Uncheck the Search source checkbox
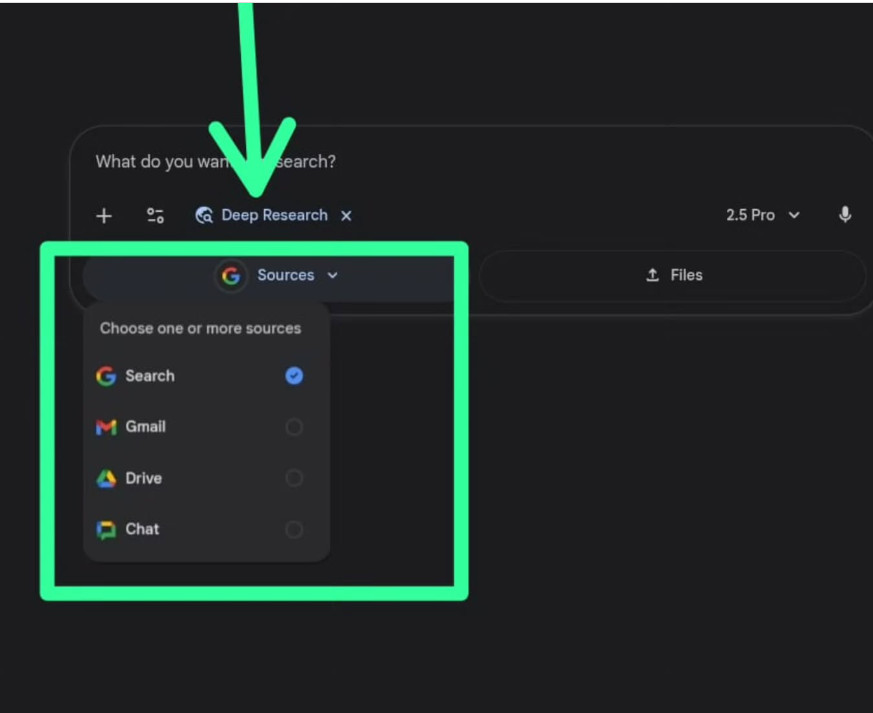The image size is (873, 713). 294,376
